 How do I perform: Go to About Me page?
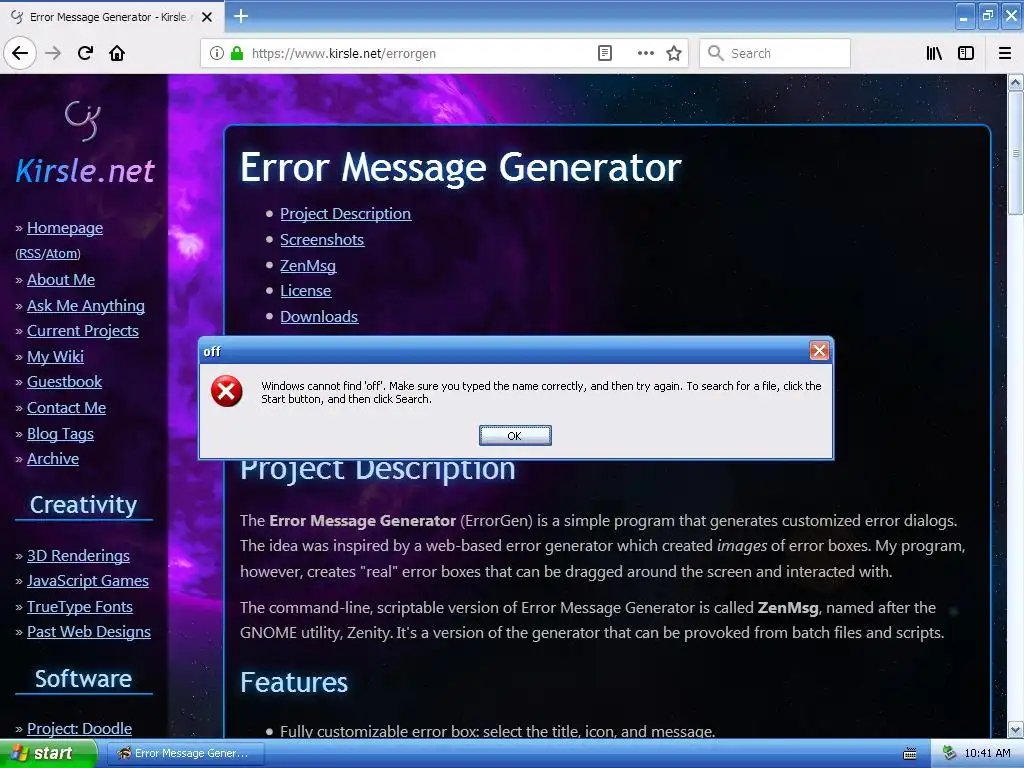(61, 280)
